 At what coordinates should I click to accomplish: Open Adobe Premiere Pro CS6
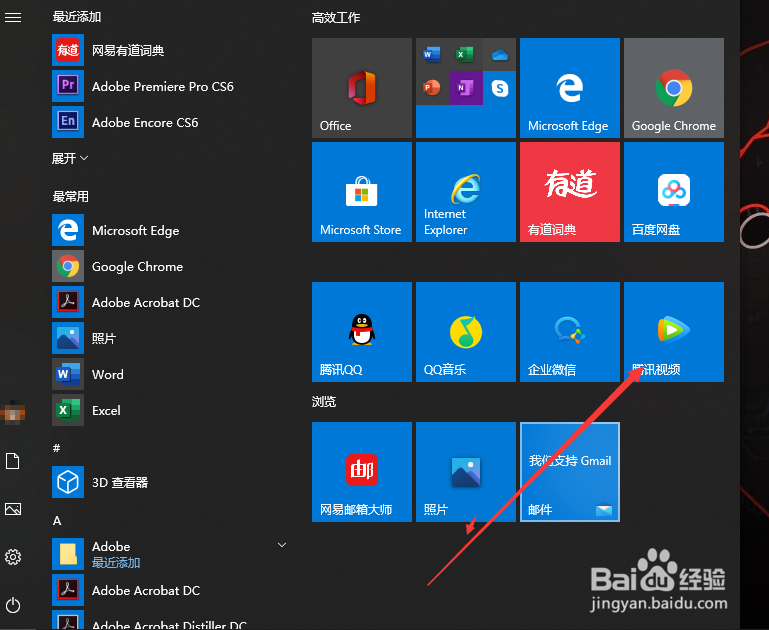169,86
